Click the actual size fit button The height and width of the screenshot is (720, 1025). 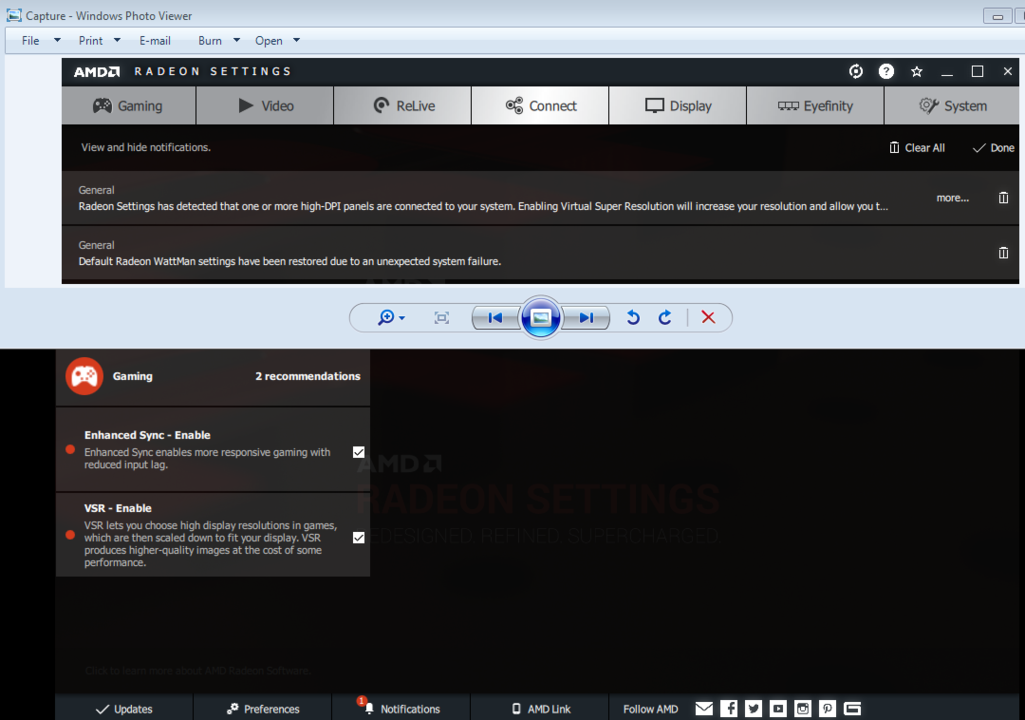[x=442, y=318]
